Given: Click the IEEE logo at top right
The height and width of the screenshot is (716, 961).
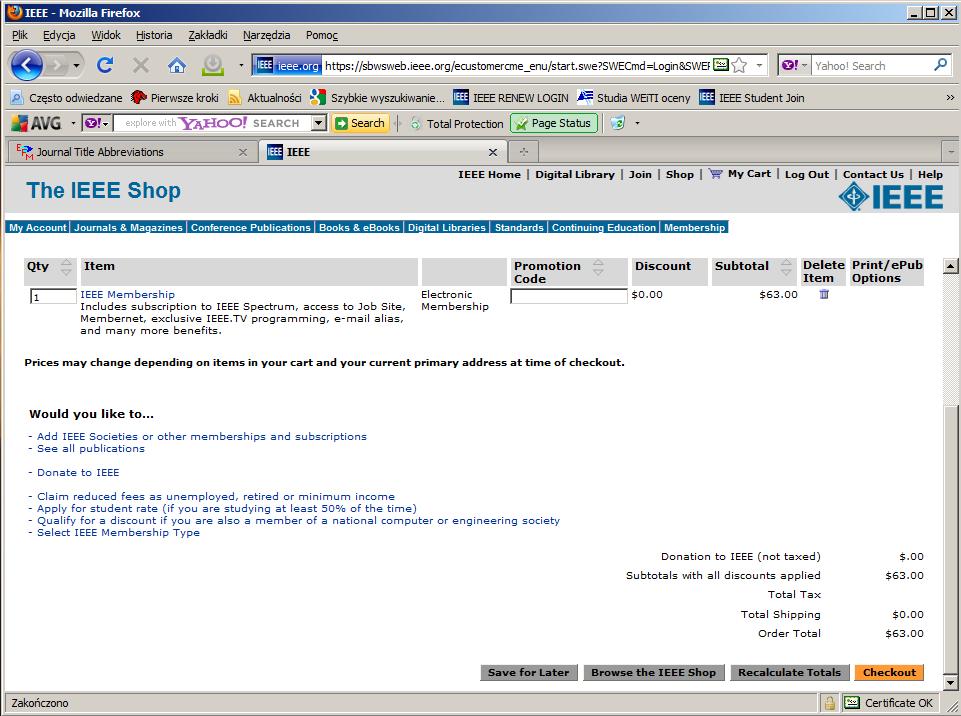Looking at the screenshot, I should click(x=891, y=197).
